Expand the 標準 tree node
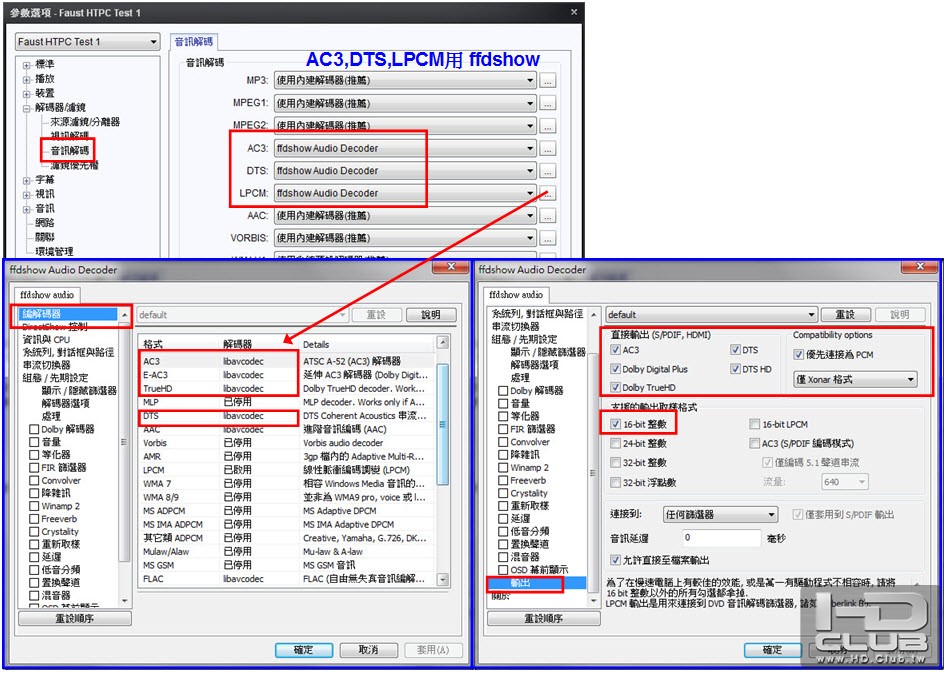Screen dimensions: 947x674 (x=27, y=65)
